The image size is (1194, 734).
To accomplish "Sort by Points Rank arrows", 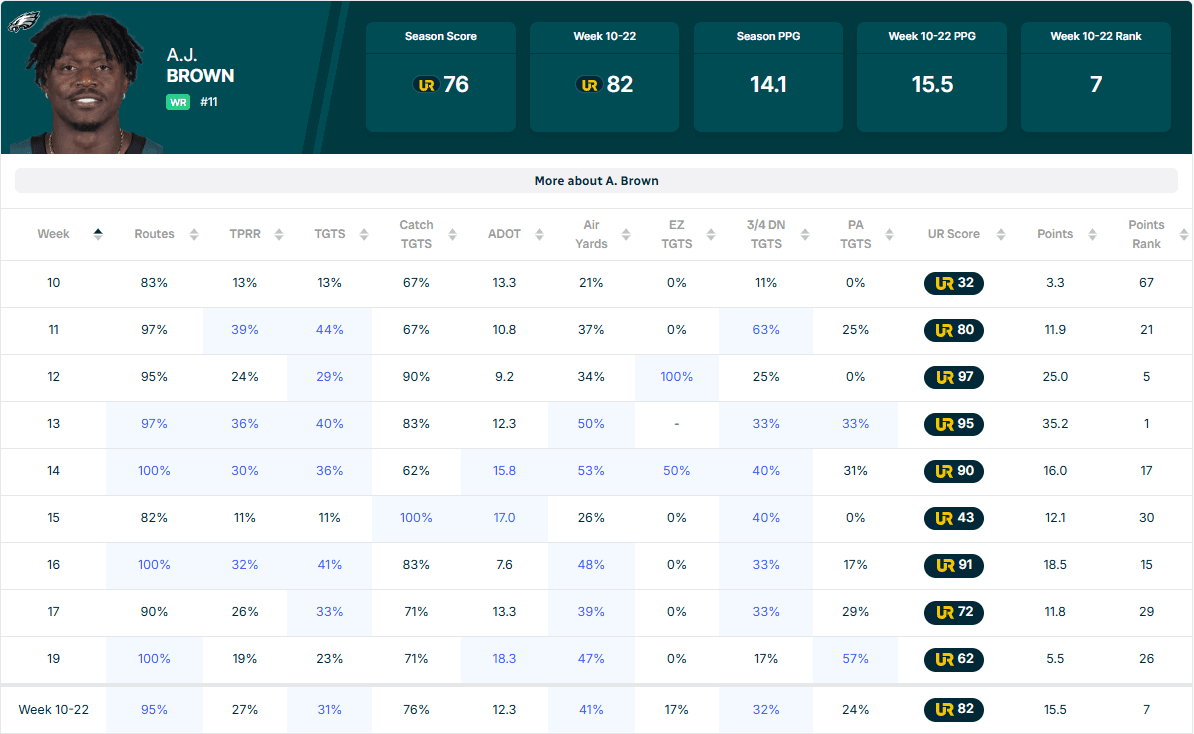I will 1183,234.
